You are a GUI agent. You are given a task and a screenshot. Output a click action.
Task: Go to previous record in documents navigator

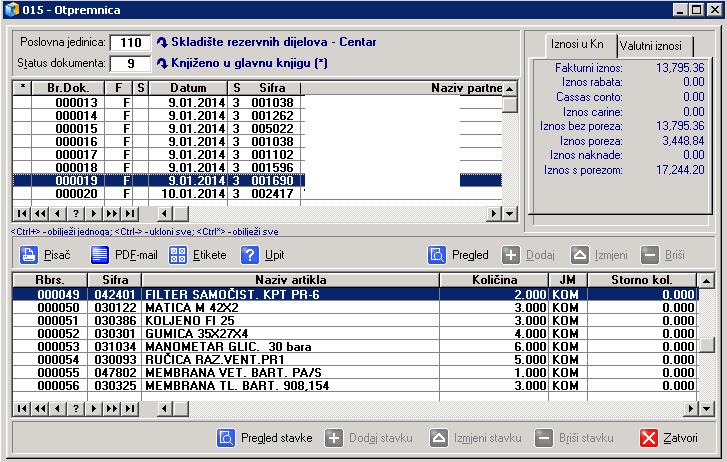tap(57, 213)
